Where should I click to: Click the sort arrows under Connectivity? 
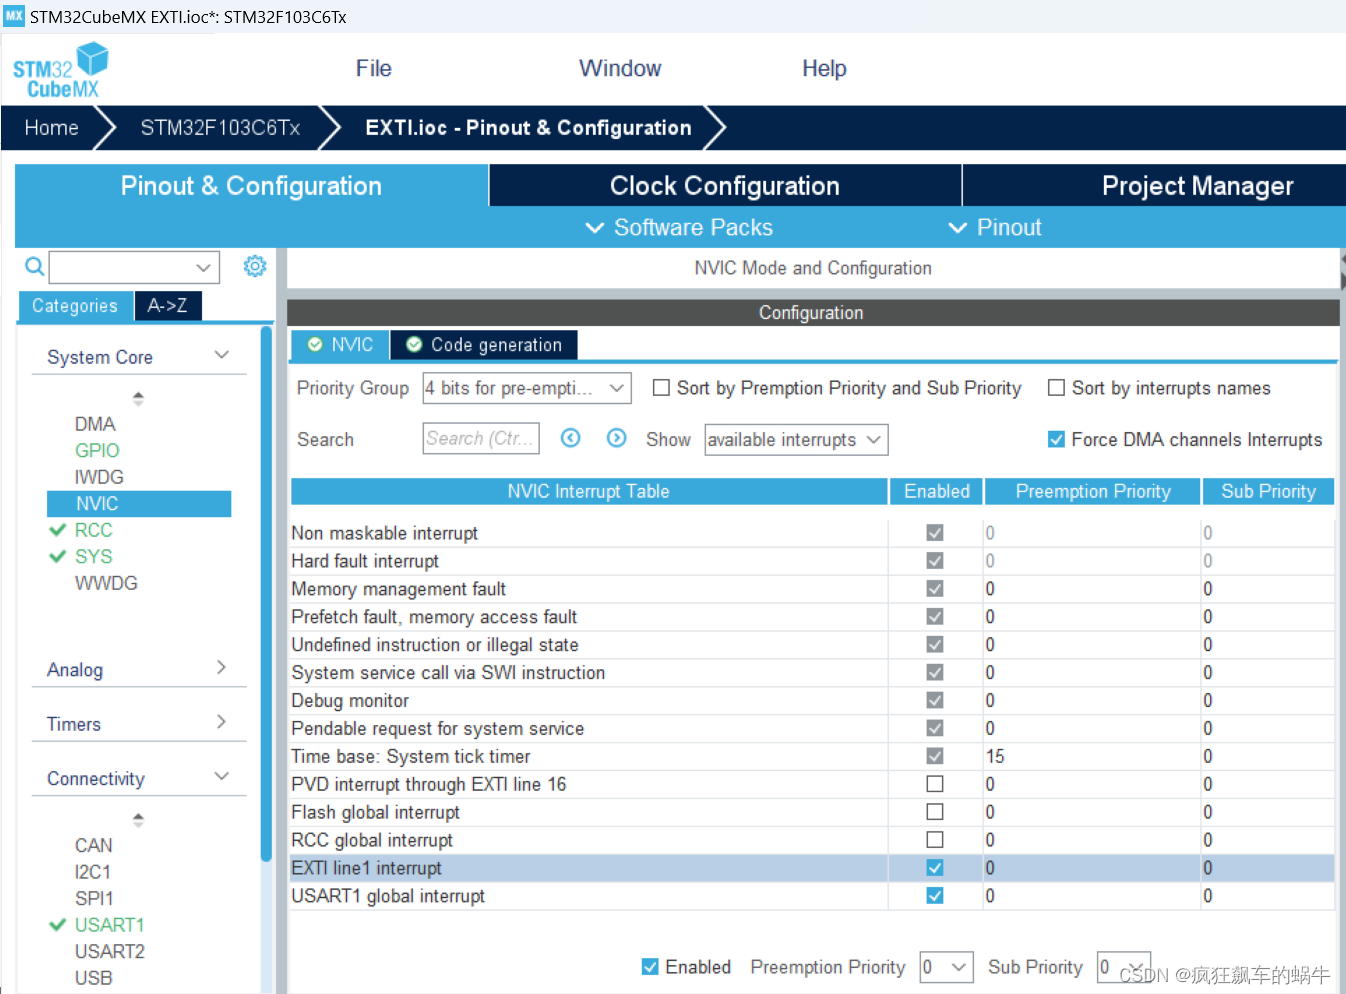click(x=138, y=820)
